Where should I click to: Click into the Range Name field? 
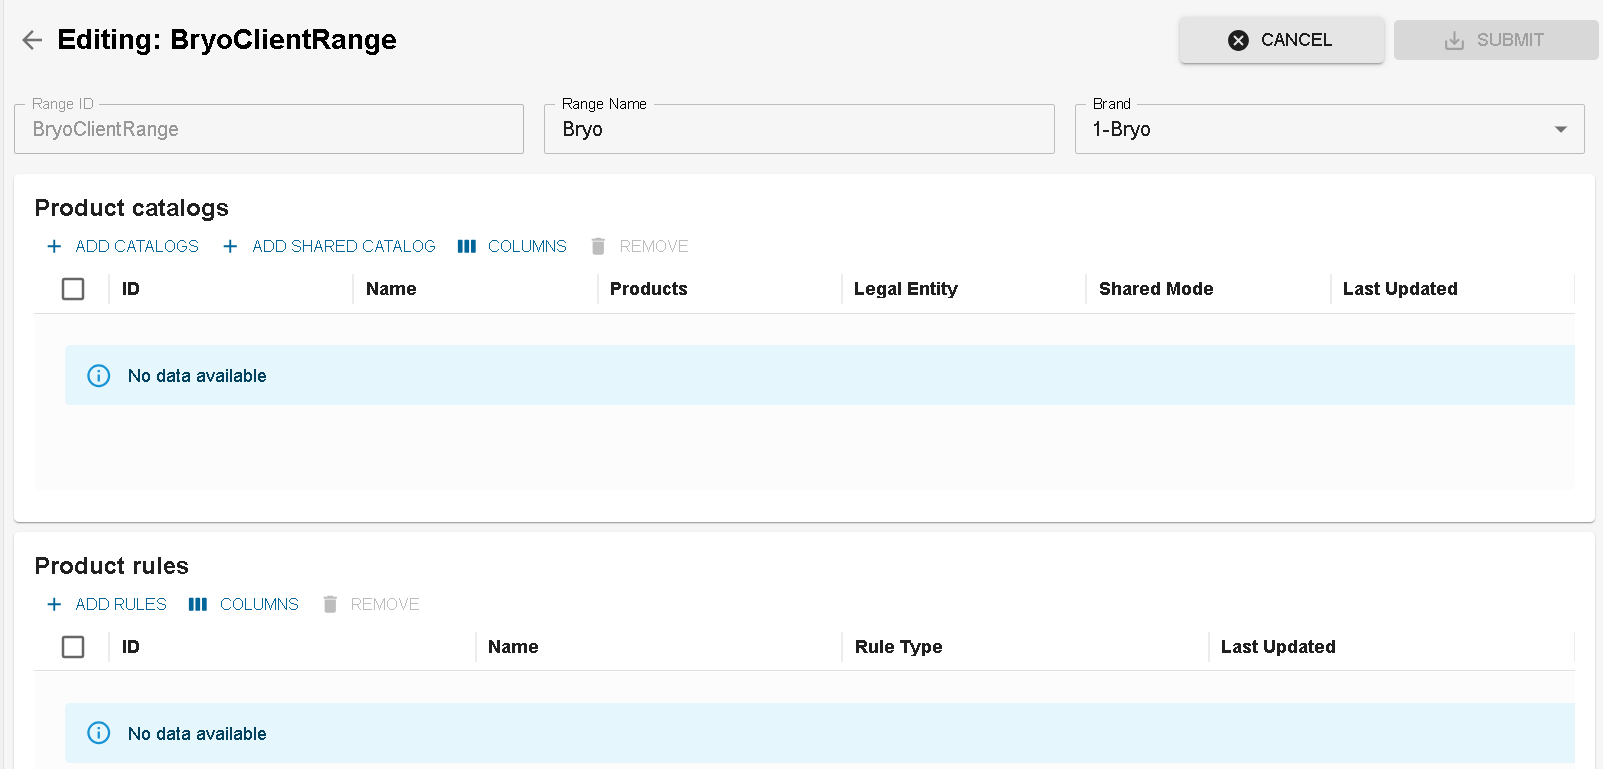point(798,129)
